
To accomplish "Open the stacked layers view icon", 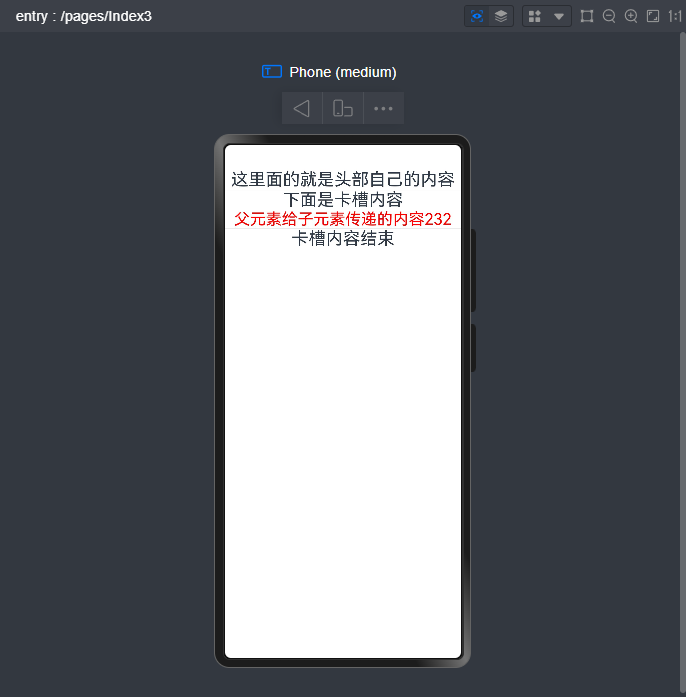I will 501,16.
